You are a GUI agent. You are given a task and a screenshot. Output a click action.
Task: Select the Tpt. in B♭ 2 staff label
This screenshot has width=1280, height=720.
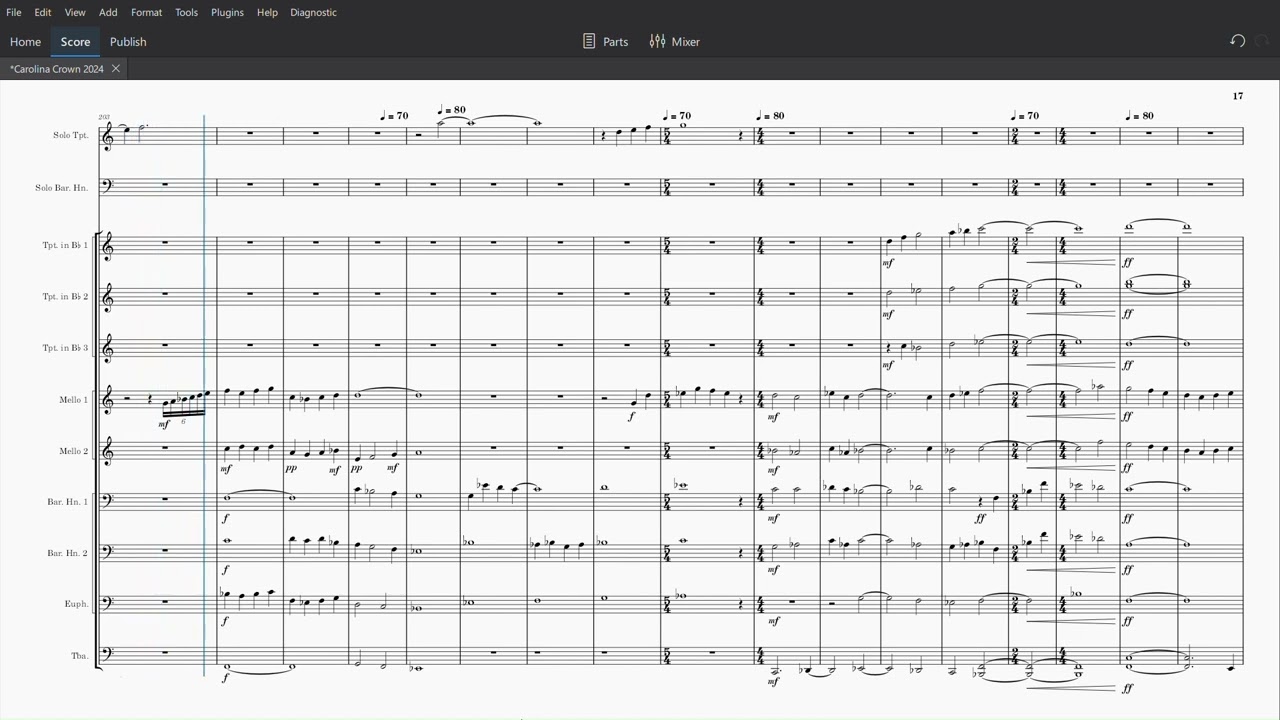(65, 297)
